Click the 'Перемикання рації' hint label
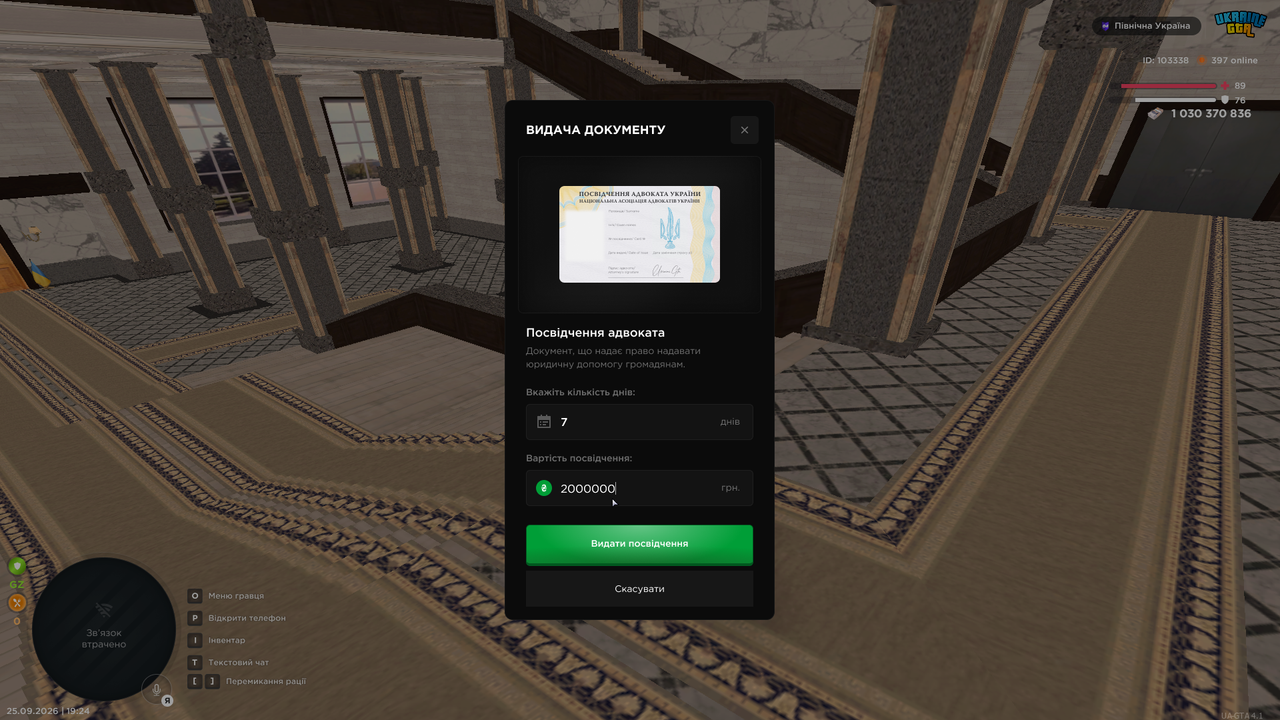This screenshot has height=720, width=1280. pyautogui.click(x=266, y=681)
